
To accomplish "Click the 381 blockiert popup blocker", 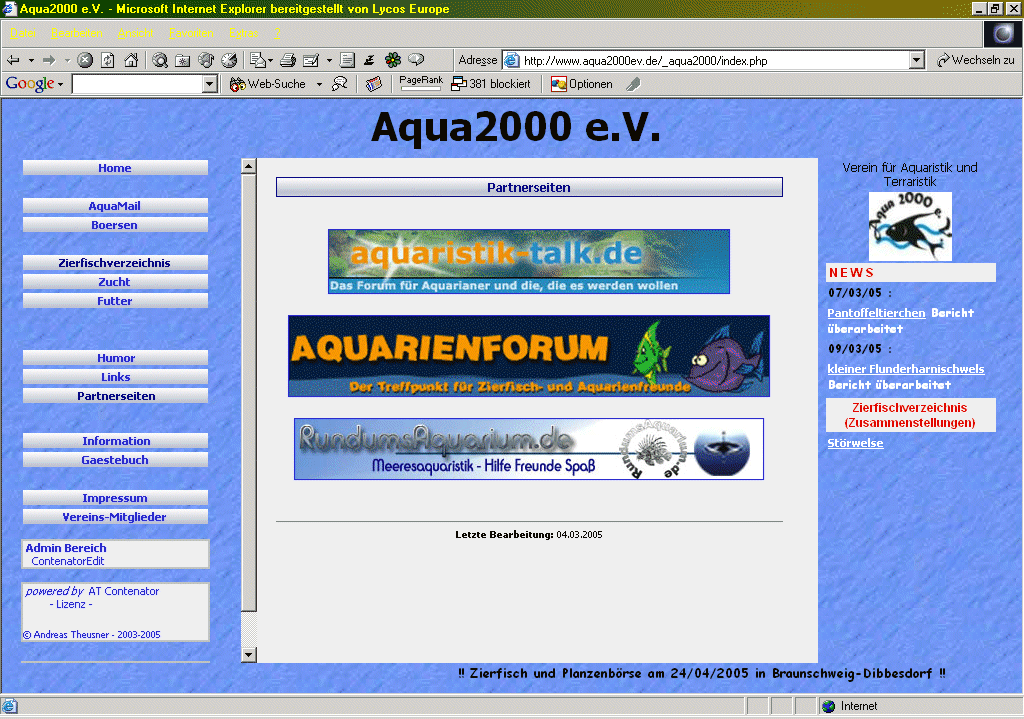I will (491, 84).
